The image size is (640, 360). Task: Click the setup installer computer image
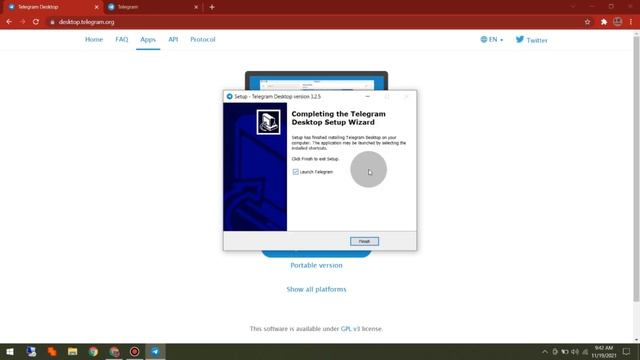[x=268, y=122]
